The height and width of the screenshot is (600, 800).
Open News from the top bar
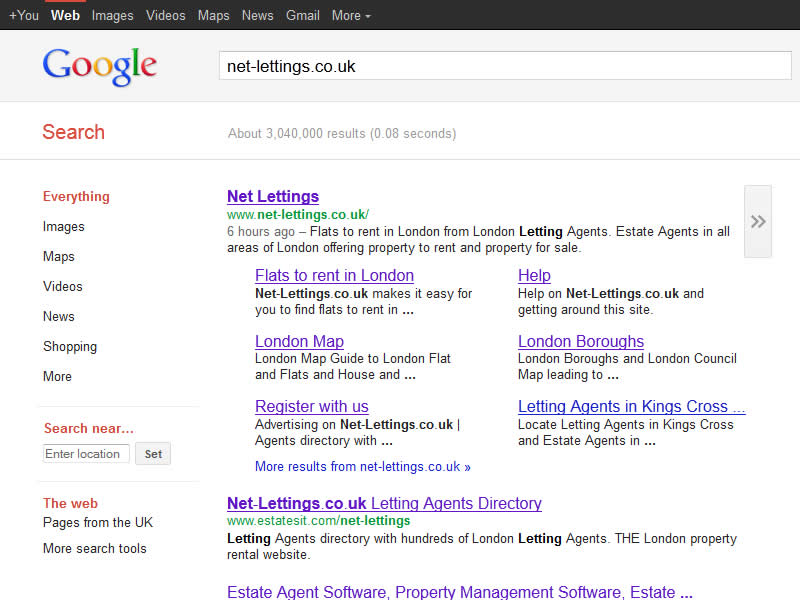point(257,16)
